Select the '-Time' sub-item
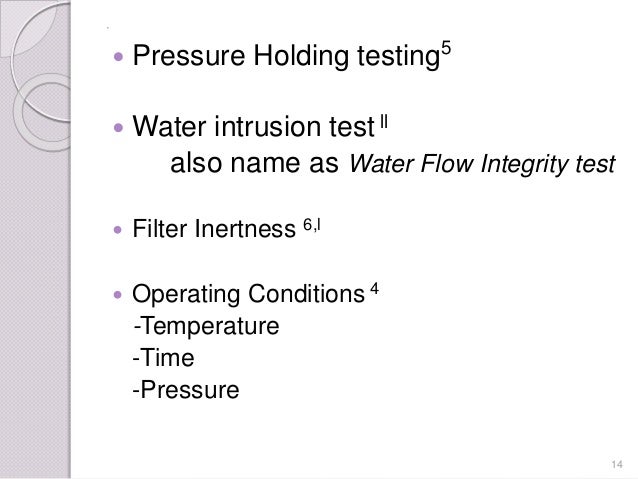The height and width of the screenshot is (479, 638). click(x=163, y=358)
